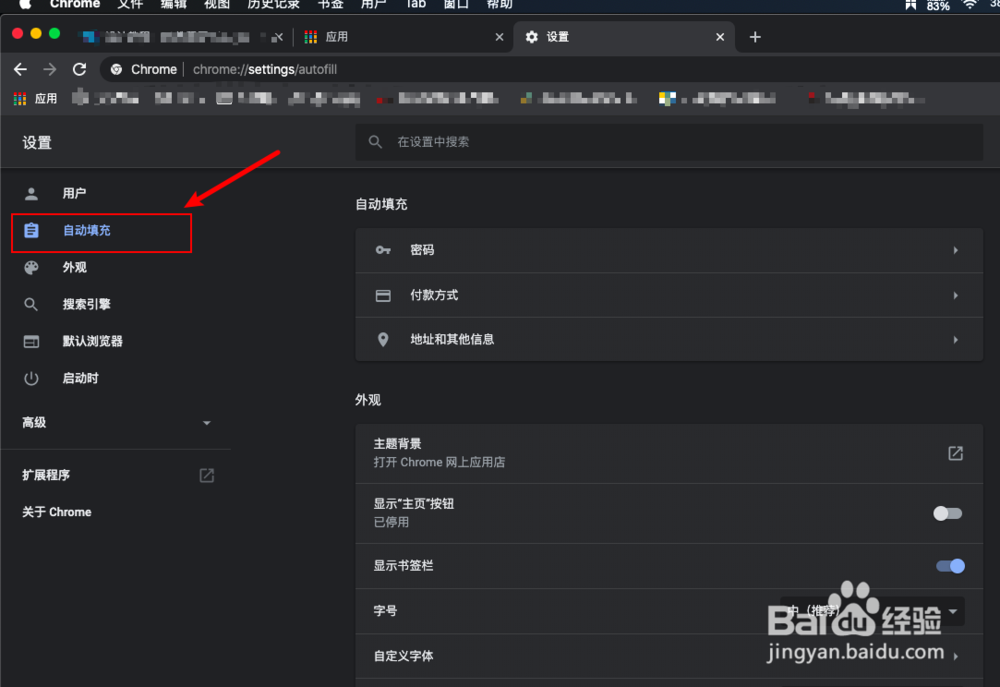Click the 密码 key icon
This screenshot has width=1000, height=687.
point(382,250)
